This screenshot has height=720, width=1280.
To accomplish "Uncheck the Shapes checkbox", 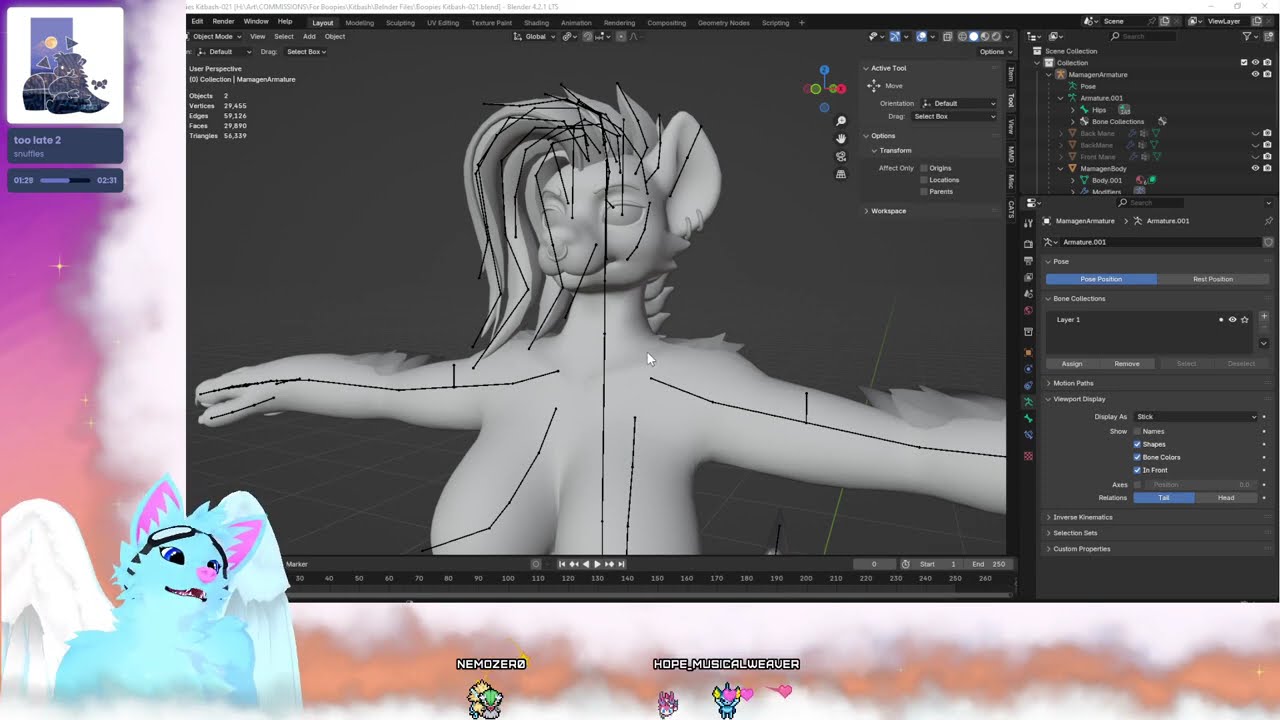I will click(x=1137, y=444).
